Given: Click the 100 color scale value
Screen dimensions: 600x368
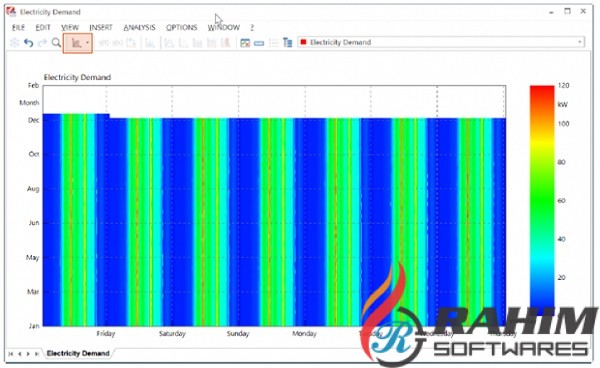Looking at the screenshot, I should point(563,124).
